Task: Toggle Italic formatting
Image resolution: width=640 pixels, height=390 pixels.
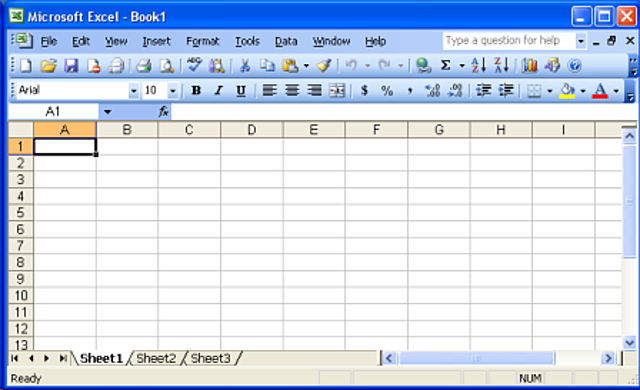Action: (219, 90)
